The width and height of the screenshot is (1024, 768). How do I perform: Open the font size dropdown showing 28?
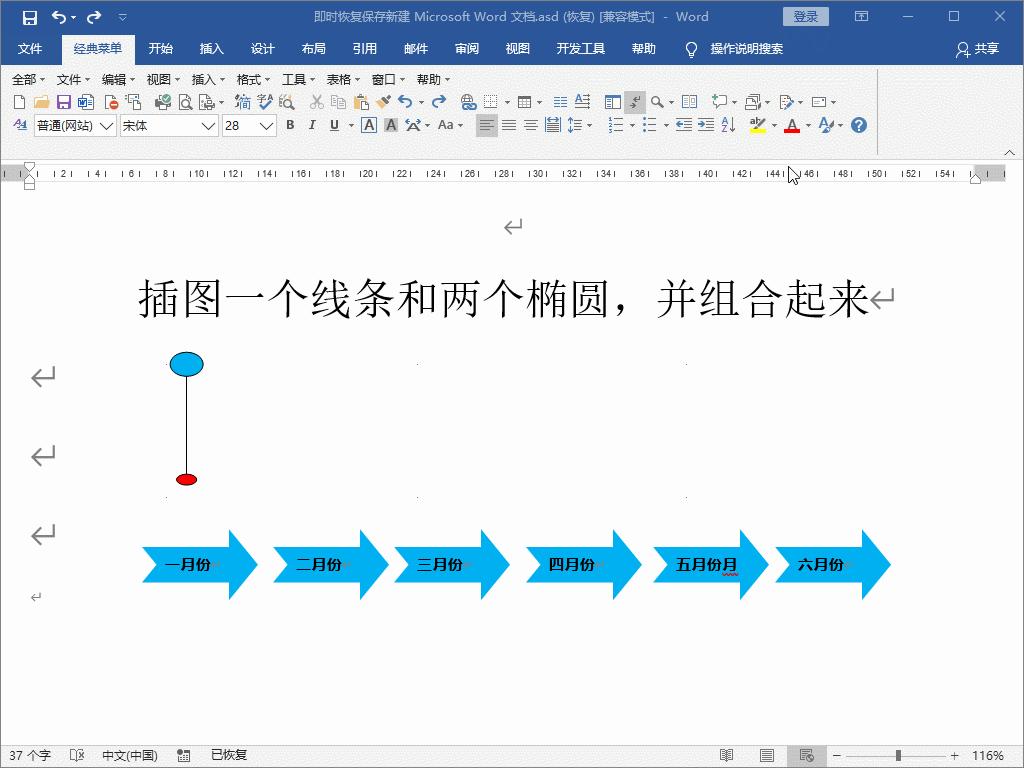coord(265,124)
